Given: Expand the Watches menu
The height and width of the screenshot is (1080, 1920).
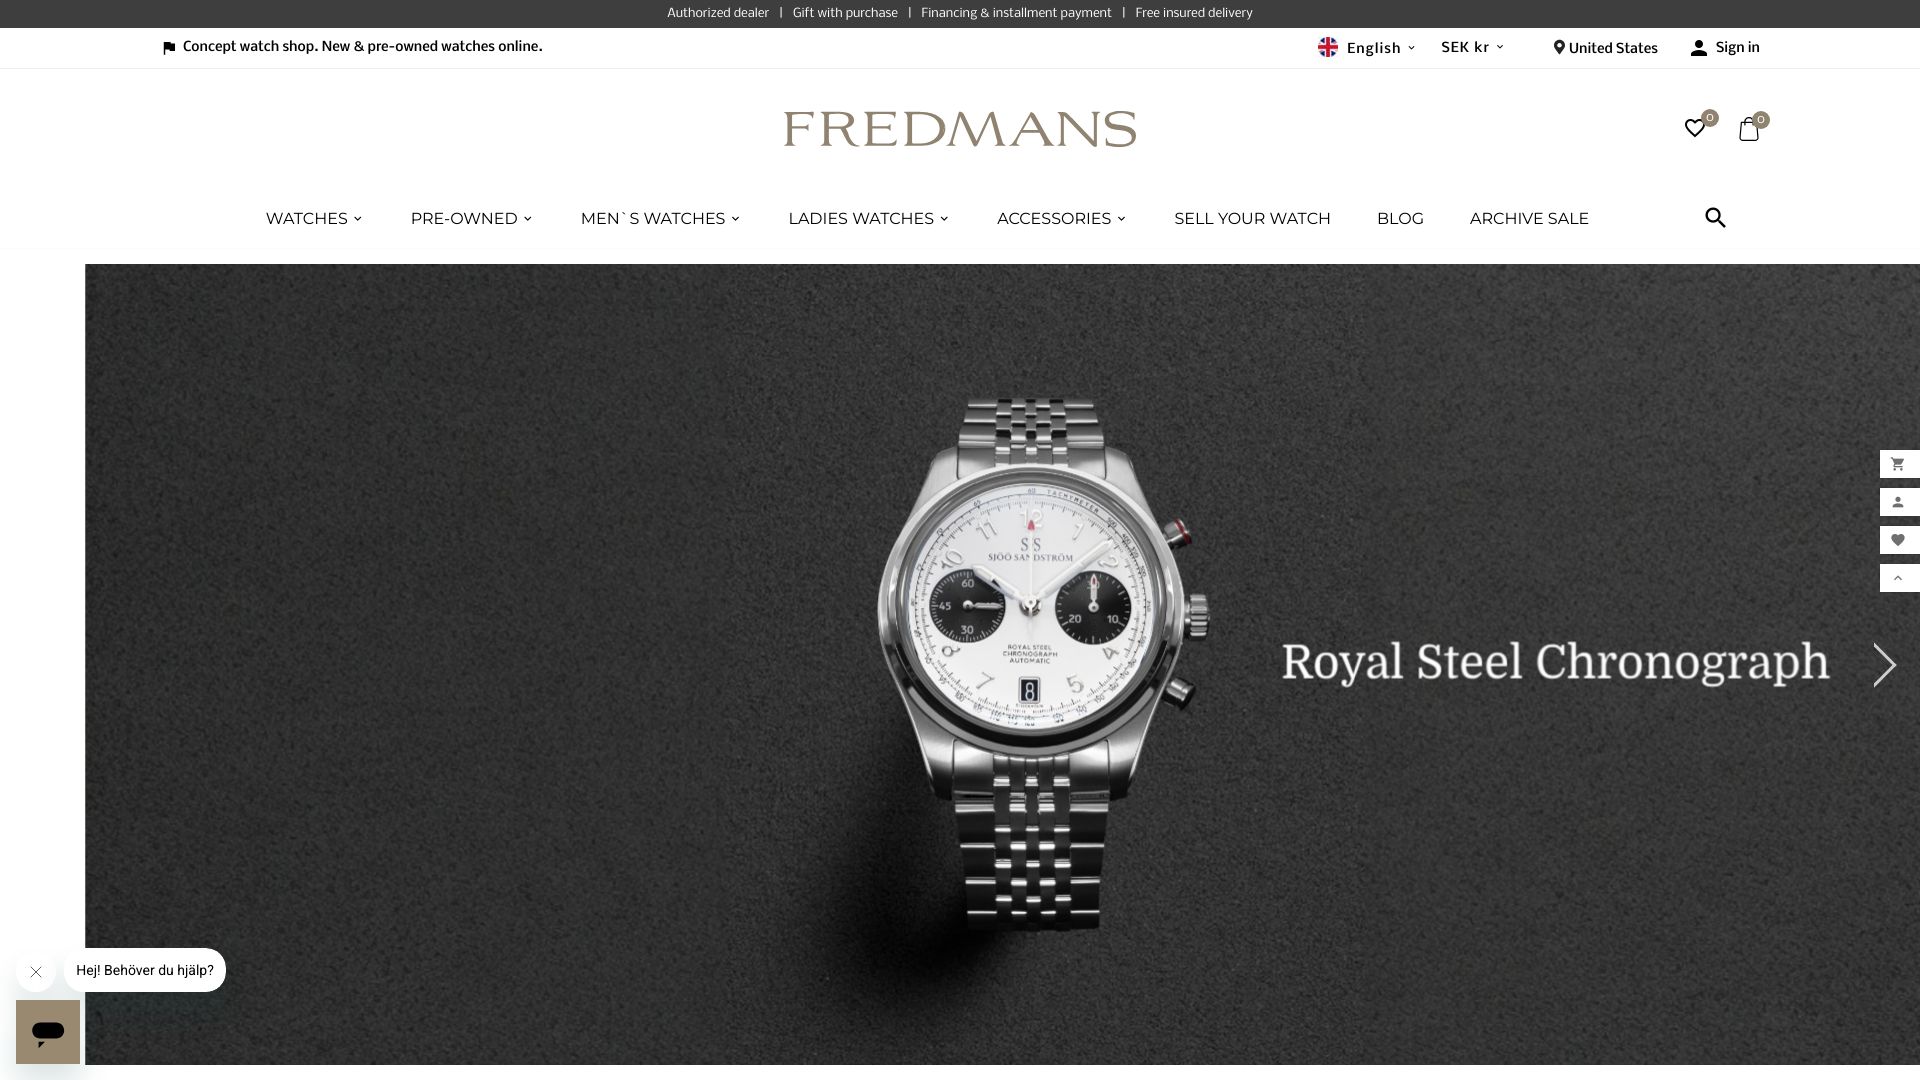Looking at the screenshot, I should [x=314, y=219].
